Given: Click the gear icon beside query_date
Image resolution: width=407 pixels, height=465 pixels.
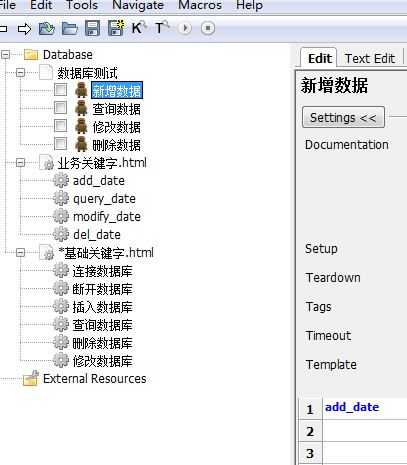Looking at the screenshot, I should [61, 198].
